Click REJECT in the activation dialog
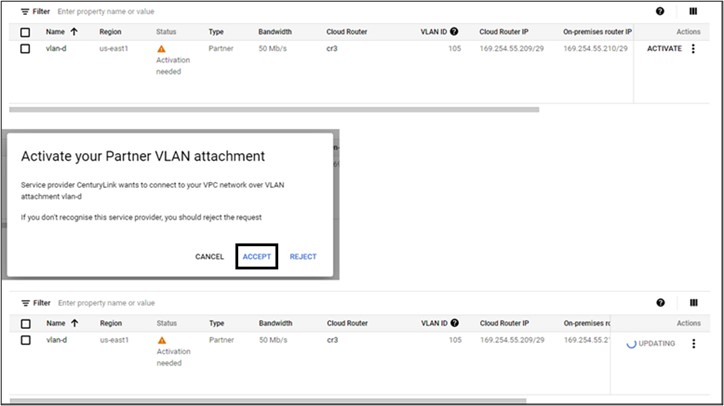The width and height of the screenshot is (724, 406). click(x=303, y=257)
